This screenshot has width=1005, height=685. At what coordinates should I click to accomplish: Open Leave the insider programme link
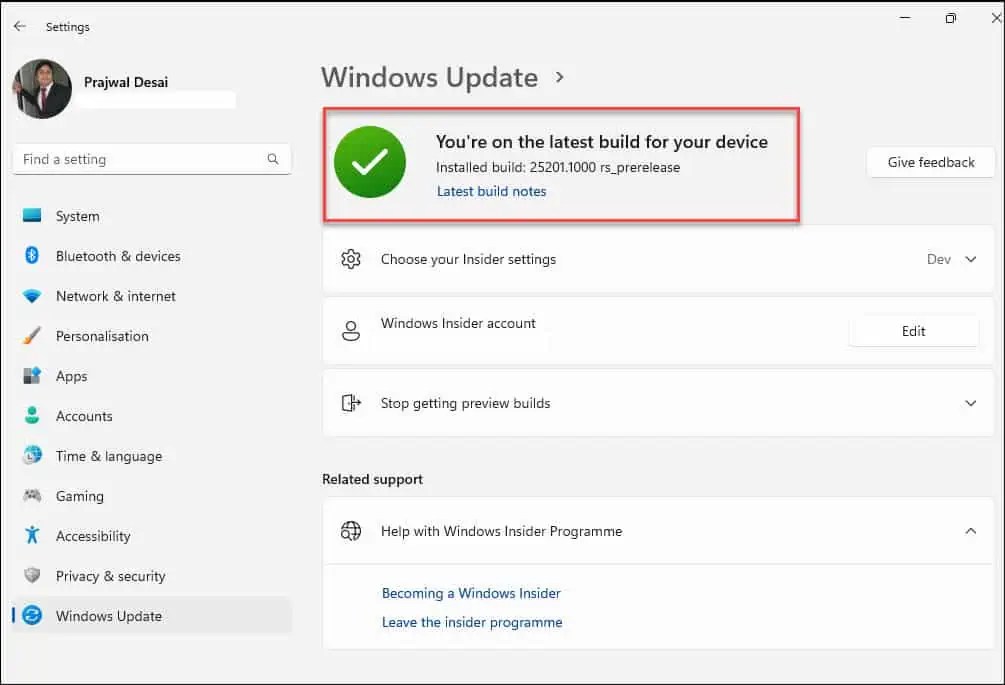coord(472,622)
